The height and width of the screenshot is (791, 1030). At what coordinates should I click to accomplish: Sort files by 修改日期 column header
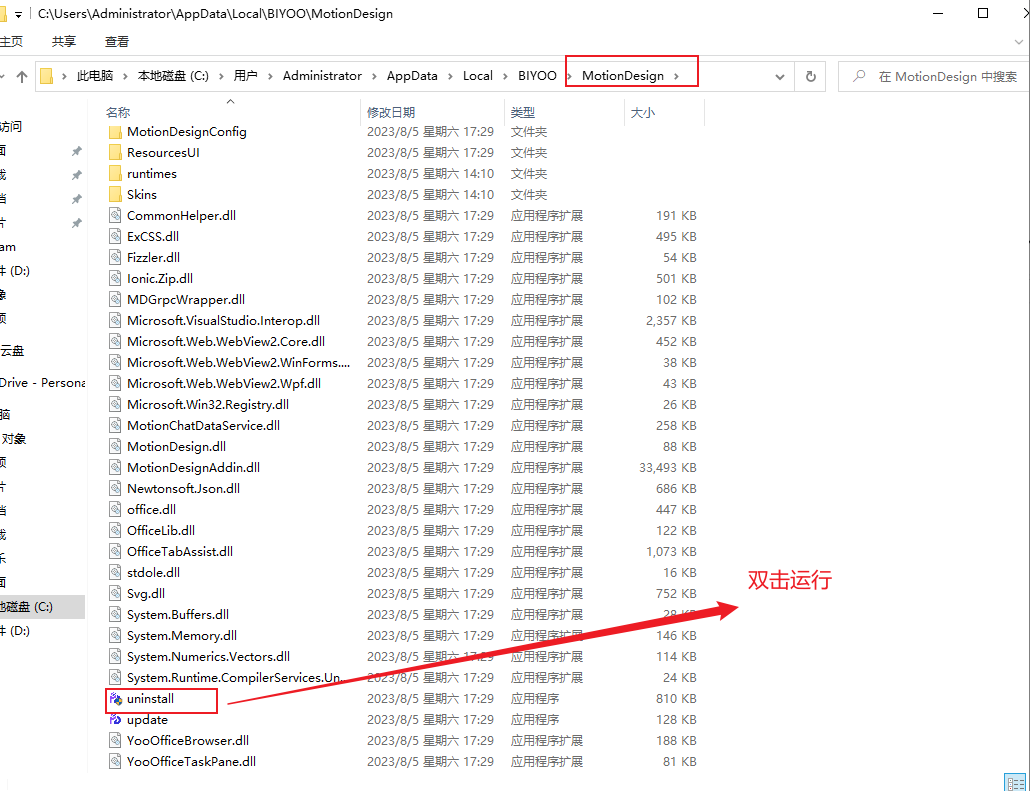pyautogui.click(x=391, y=113)
